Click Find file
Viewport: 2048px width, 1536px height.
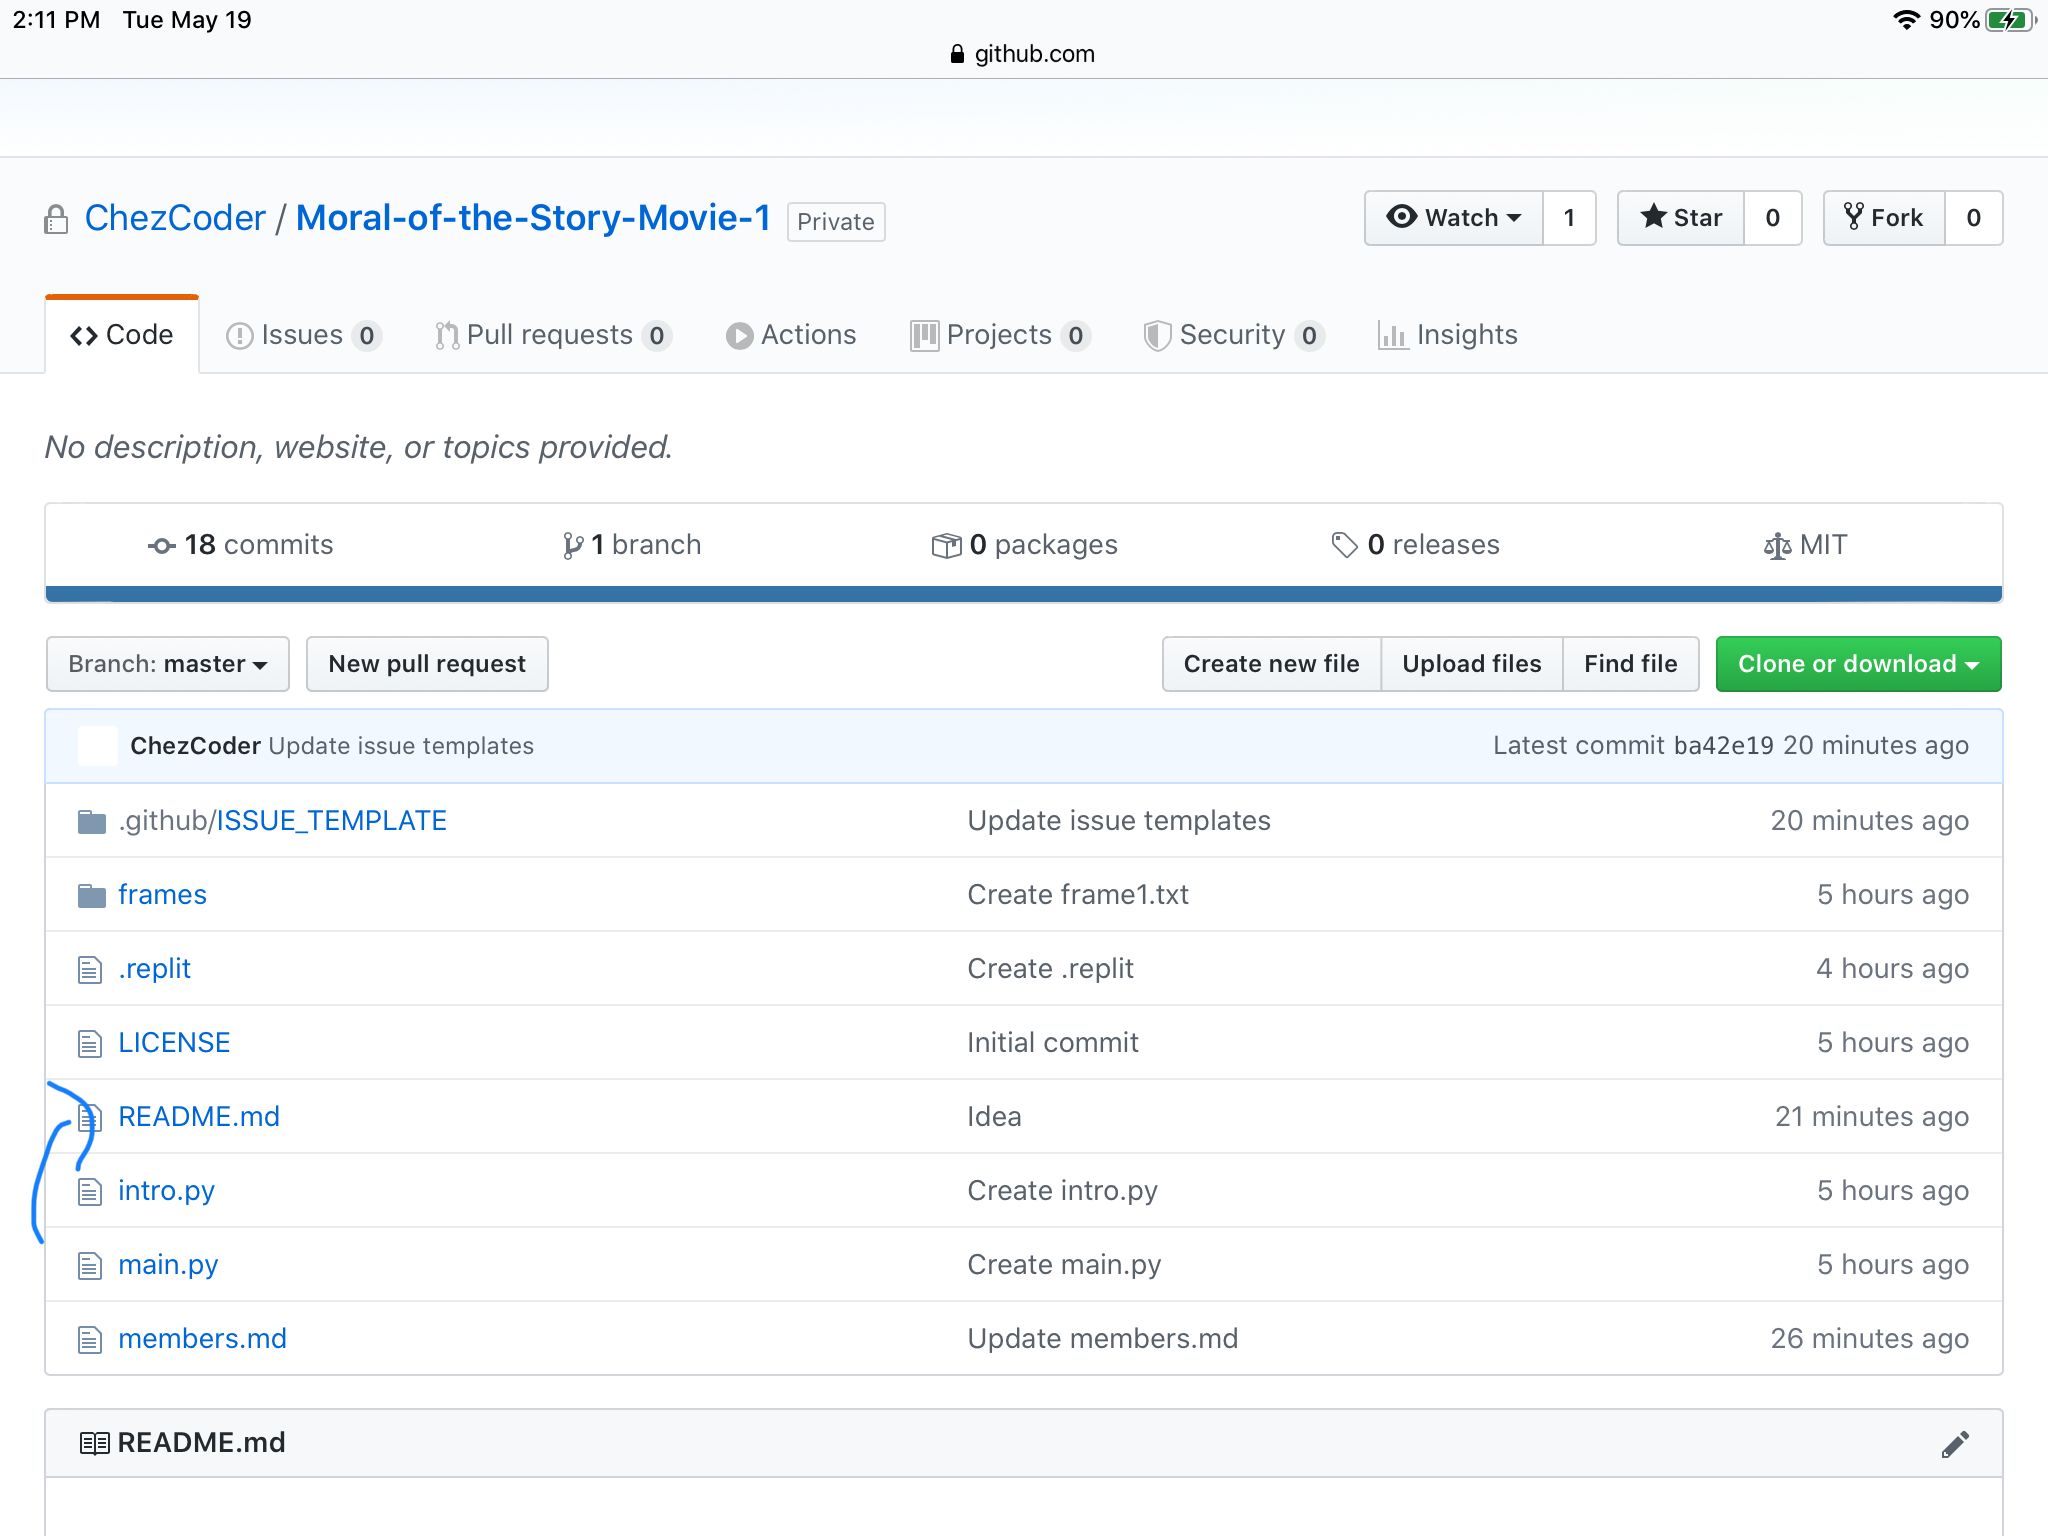pyautogui.click(x=1631, y=664)
